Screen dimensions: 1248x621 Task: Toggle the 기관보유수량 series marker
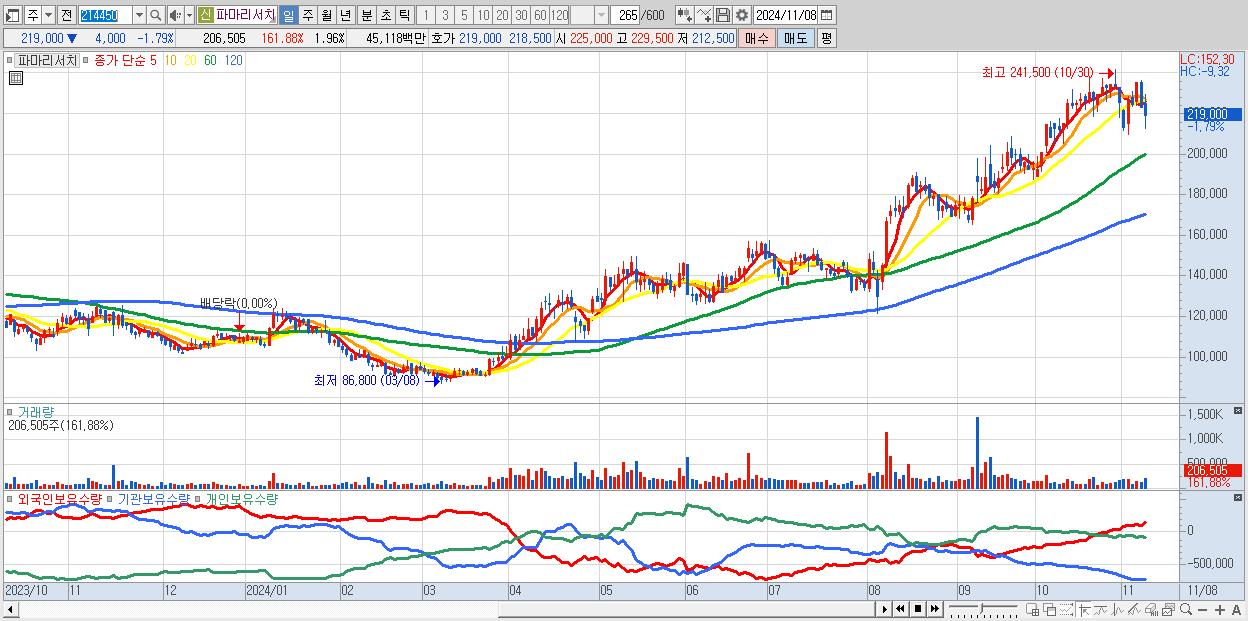click(109, 498)
